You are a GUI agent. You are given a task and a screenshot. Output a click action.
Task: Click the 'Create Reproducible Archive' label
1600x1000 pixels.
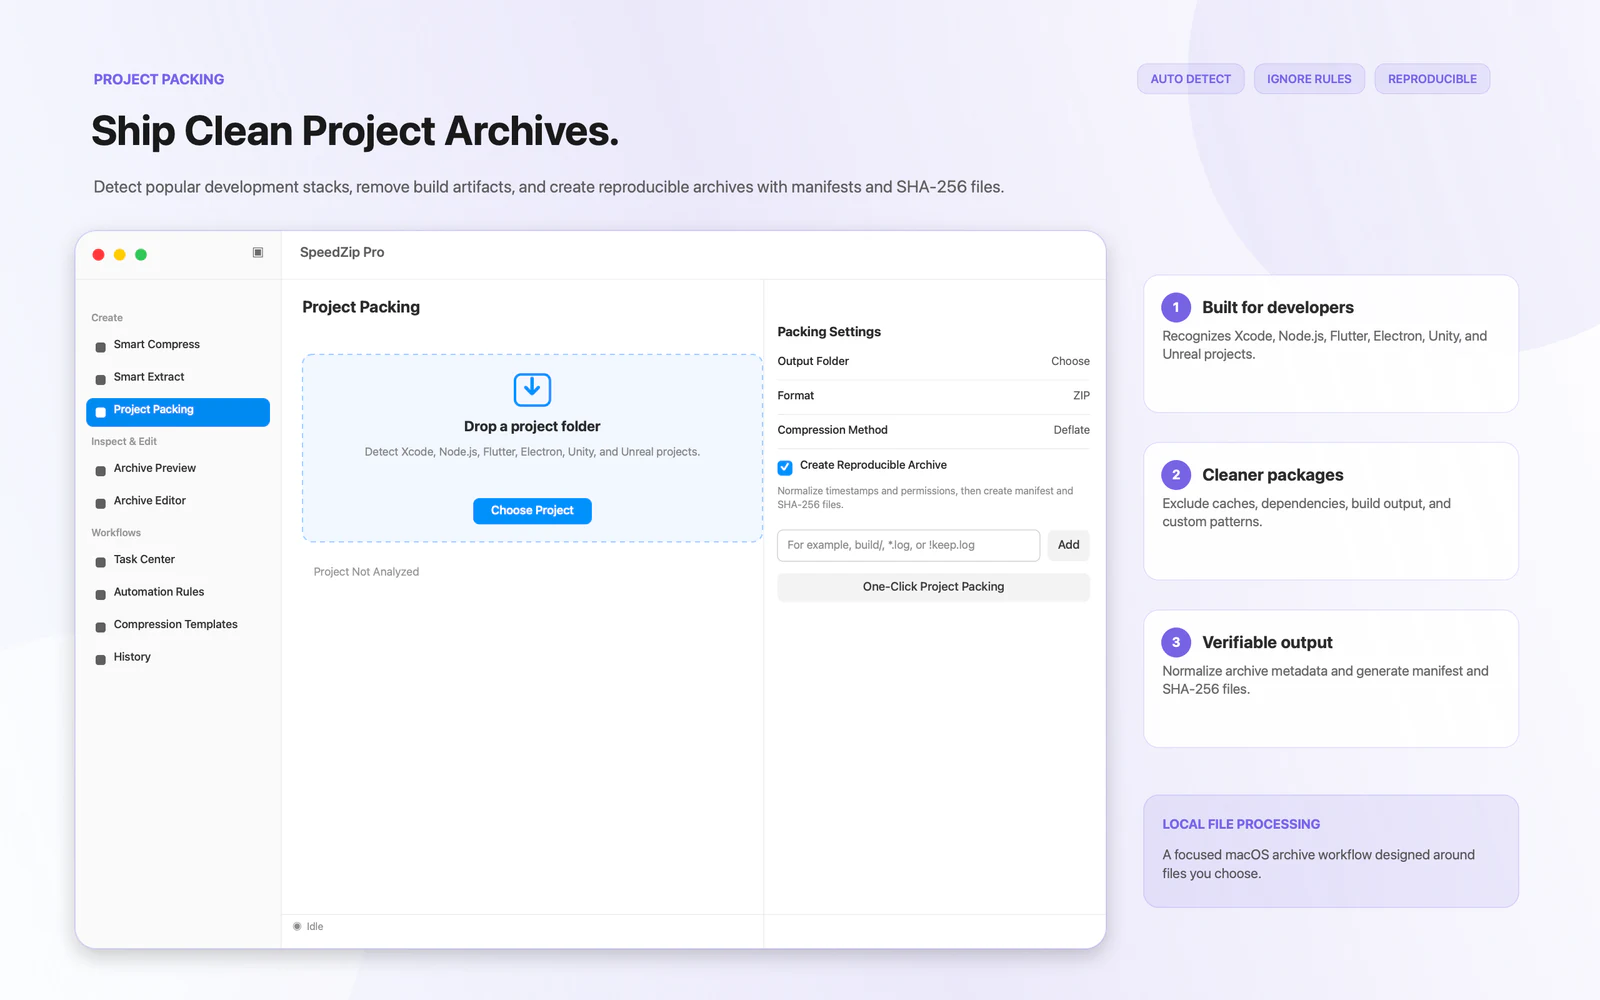pyautogui.click(x=873, y=465)
